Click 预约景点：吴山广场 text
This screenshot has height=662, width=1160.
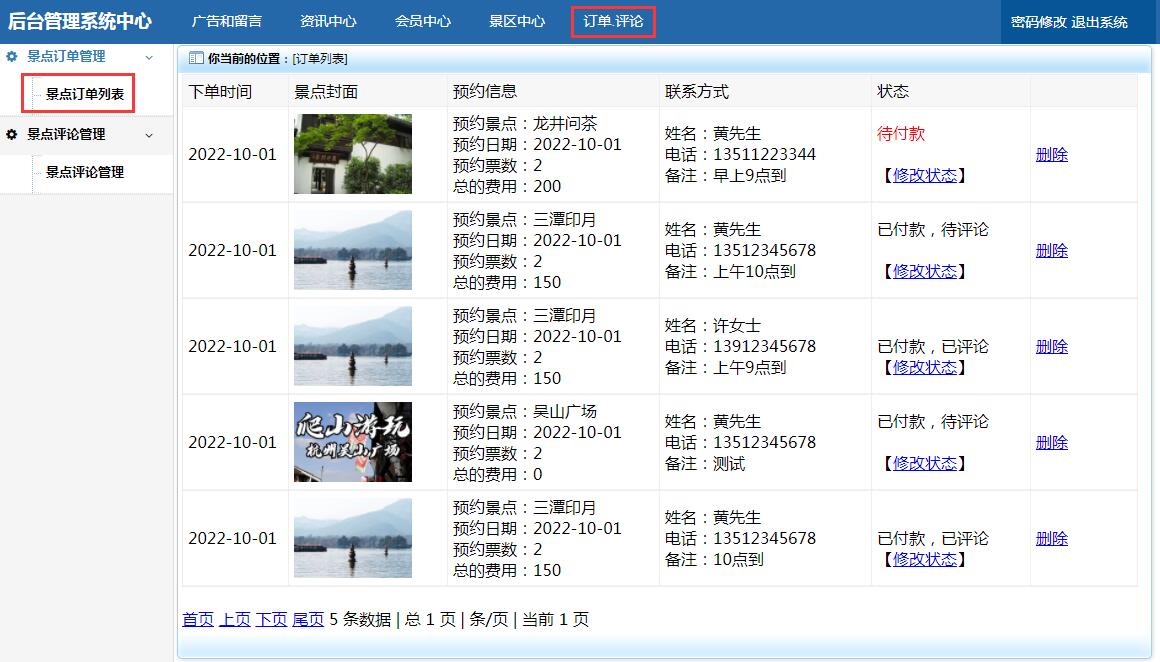point(525,411)
